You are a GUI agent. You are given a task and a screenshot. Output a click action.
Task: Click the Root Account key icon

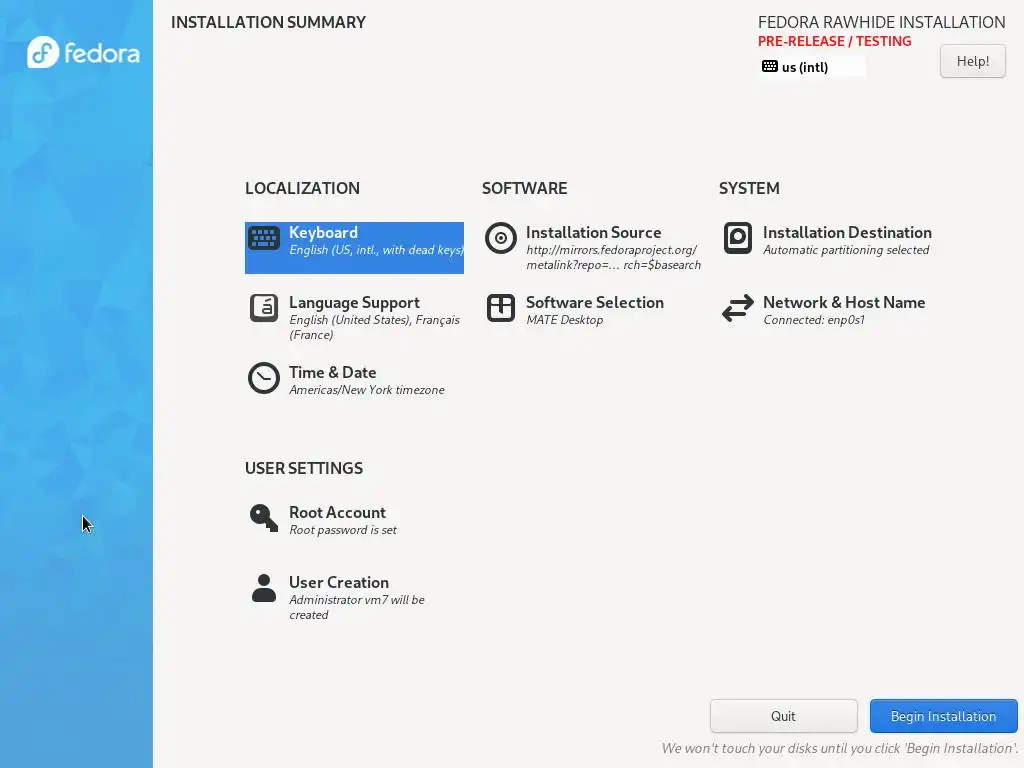264,518
